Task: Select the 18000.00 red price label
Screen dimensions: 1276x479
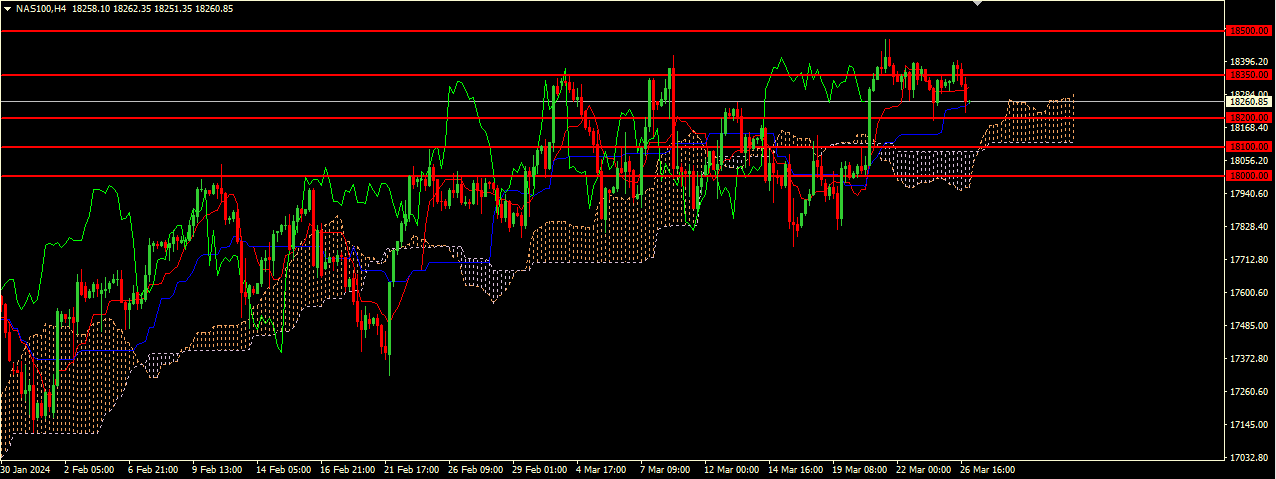Action: (1249, 176)
